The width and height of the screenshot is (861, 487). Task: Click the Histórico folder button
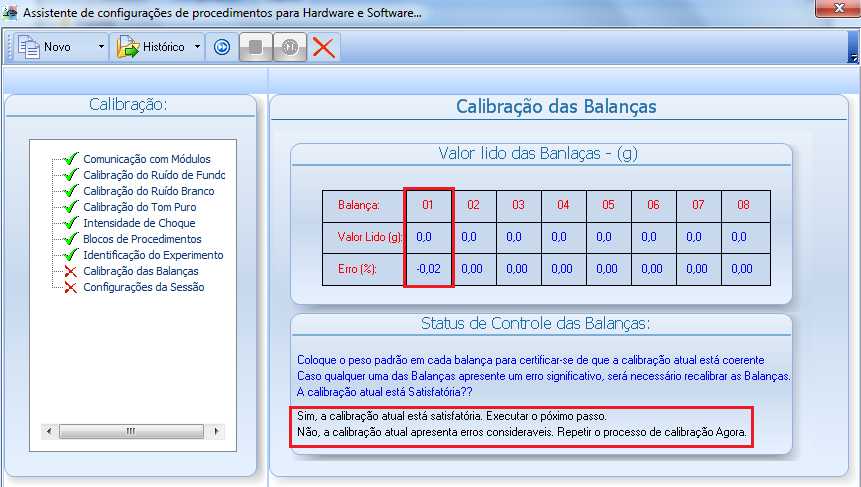pyautogui.click(x=151, y=47)
